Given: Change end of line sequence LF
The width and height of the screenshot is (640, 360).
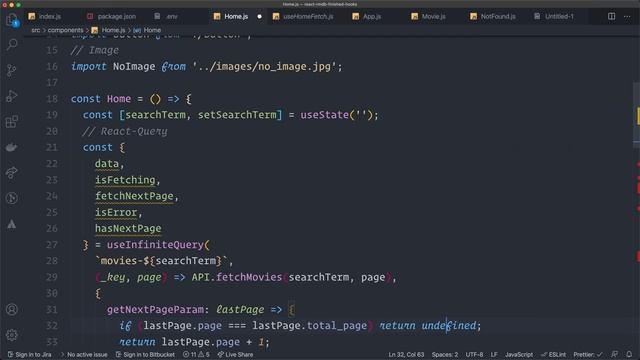Looking at the screenshot, I should click(494, 354).
